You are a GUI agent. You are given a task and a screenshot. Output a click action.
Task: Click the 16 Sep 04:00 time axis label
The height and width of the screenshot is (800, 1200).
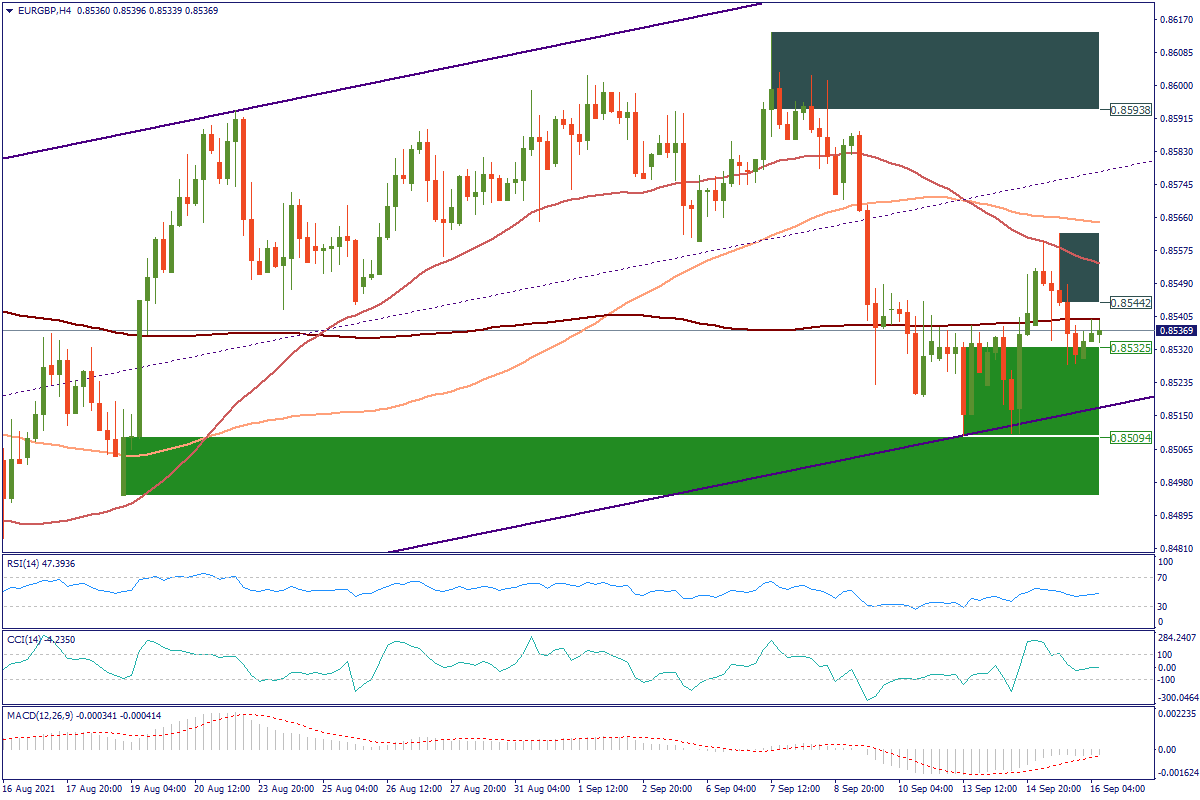coord(1120,789)
